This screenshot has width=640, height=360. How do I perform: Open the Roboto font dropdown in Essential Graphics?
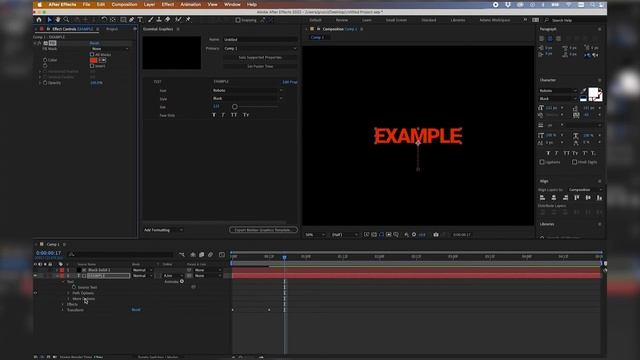coord(247,90)
